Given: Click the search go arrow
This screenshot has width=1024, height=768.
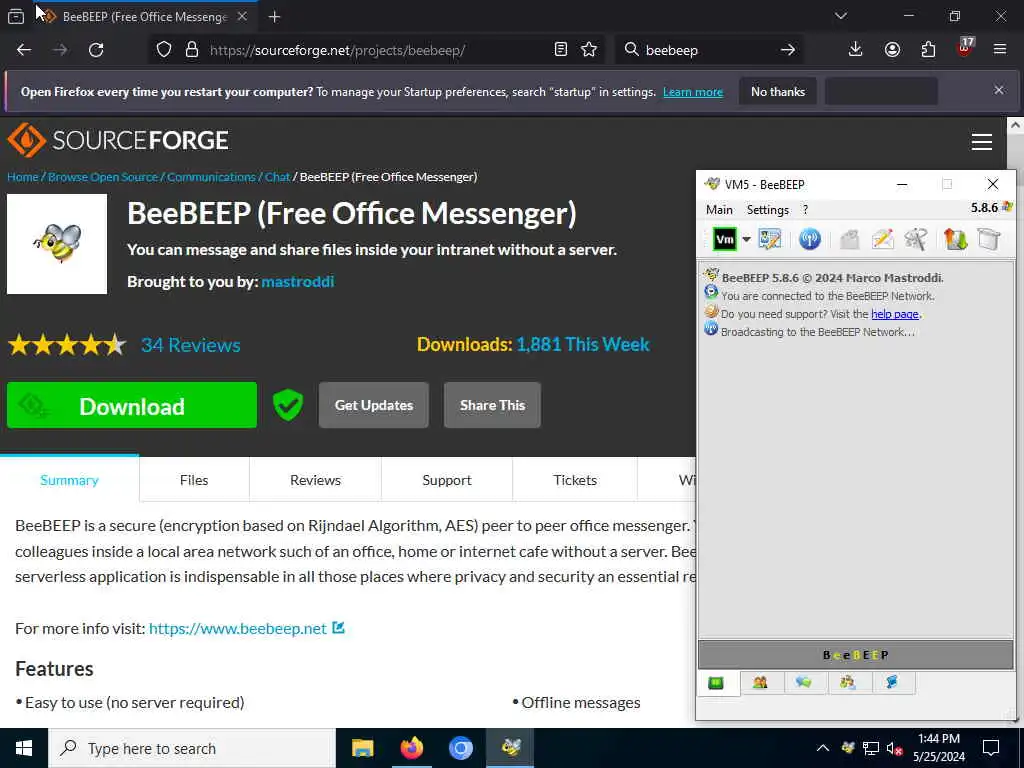Looking at the screenshot, I should coord(788,50).
